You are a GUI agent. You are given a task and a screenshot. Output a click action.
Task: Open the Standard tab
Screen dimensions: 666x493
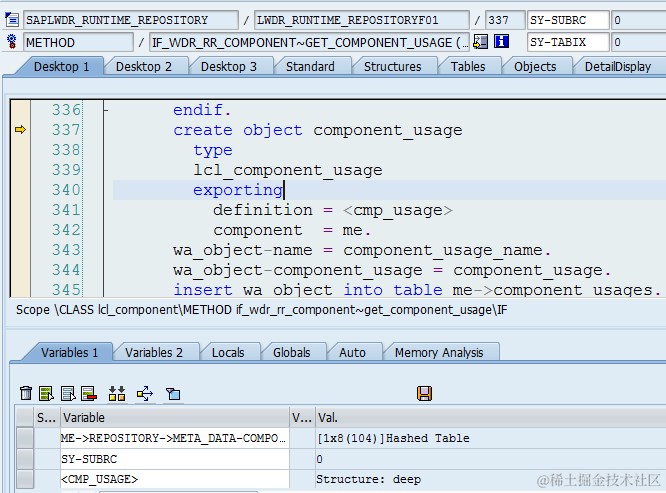310,67
